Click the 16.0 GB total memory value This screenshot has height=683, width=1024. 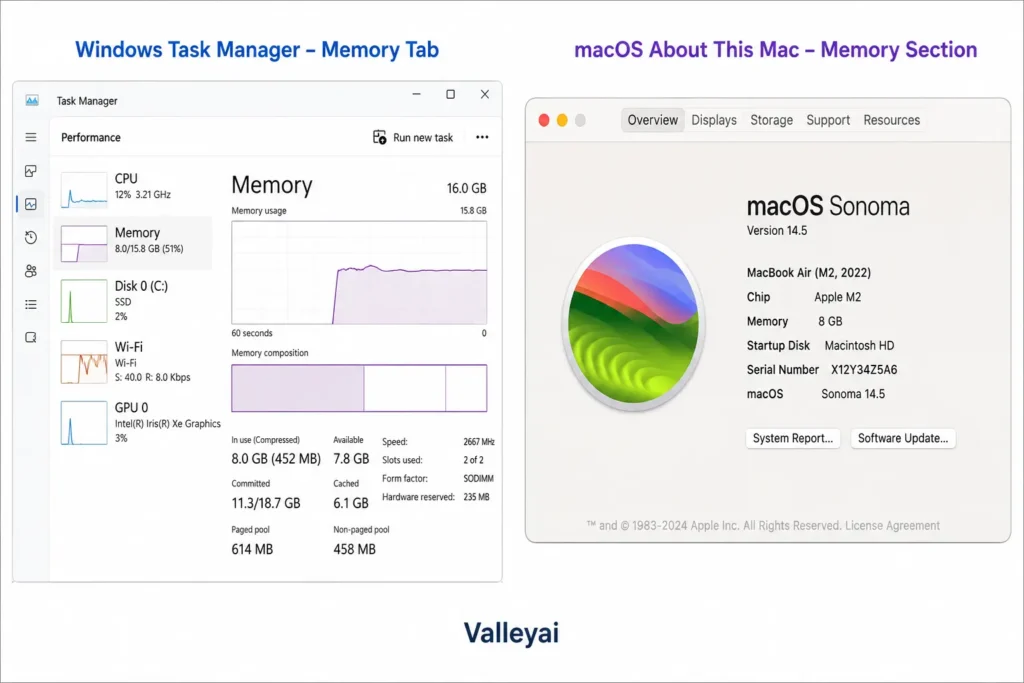pos(466,188)
